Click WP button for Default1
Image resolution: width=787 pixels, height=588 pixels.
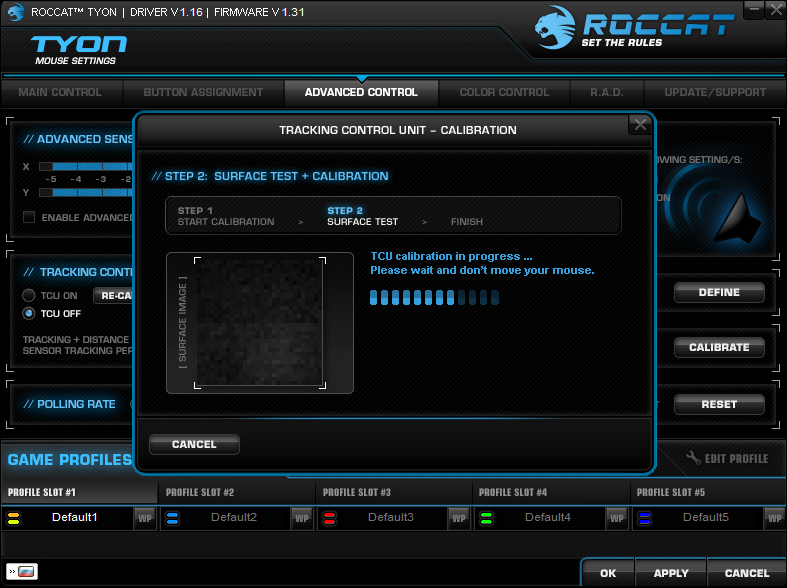(x=145, y=518)
